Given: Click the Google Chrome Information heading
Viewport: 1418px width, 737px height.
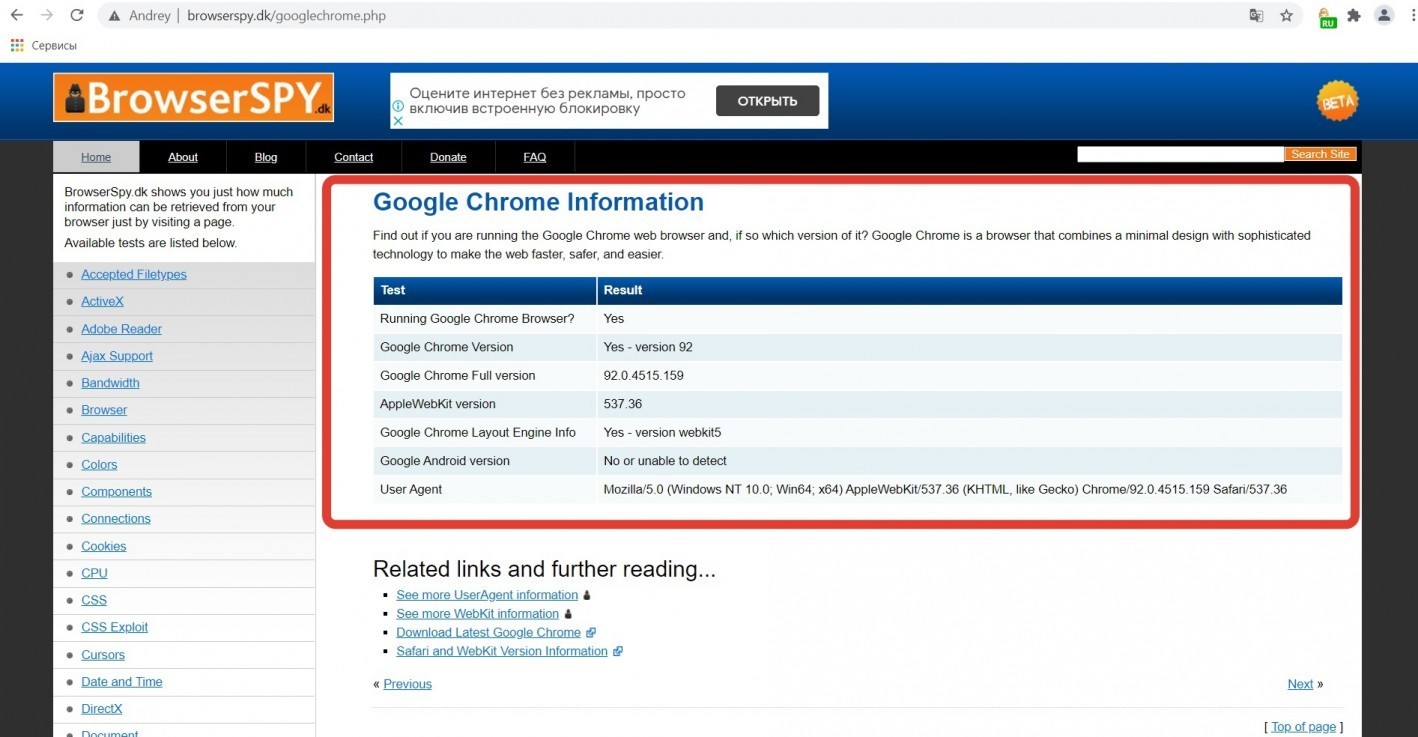Looking at the screenshot, I should 538,202.
